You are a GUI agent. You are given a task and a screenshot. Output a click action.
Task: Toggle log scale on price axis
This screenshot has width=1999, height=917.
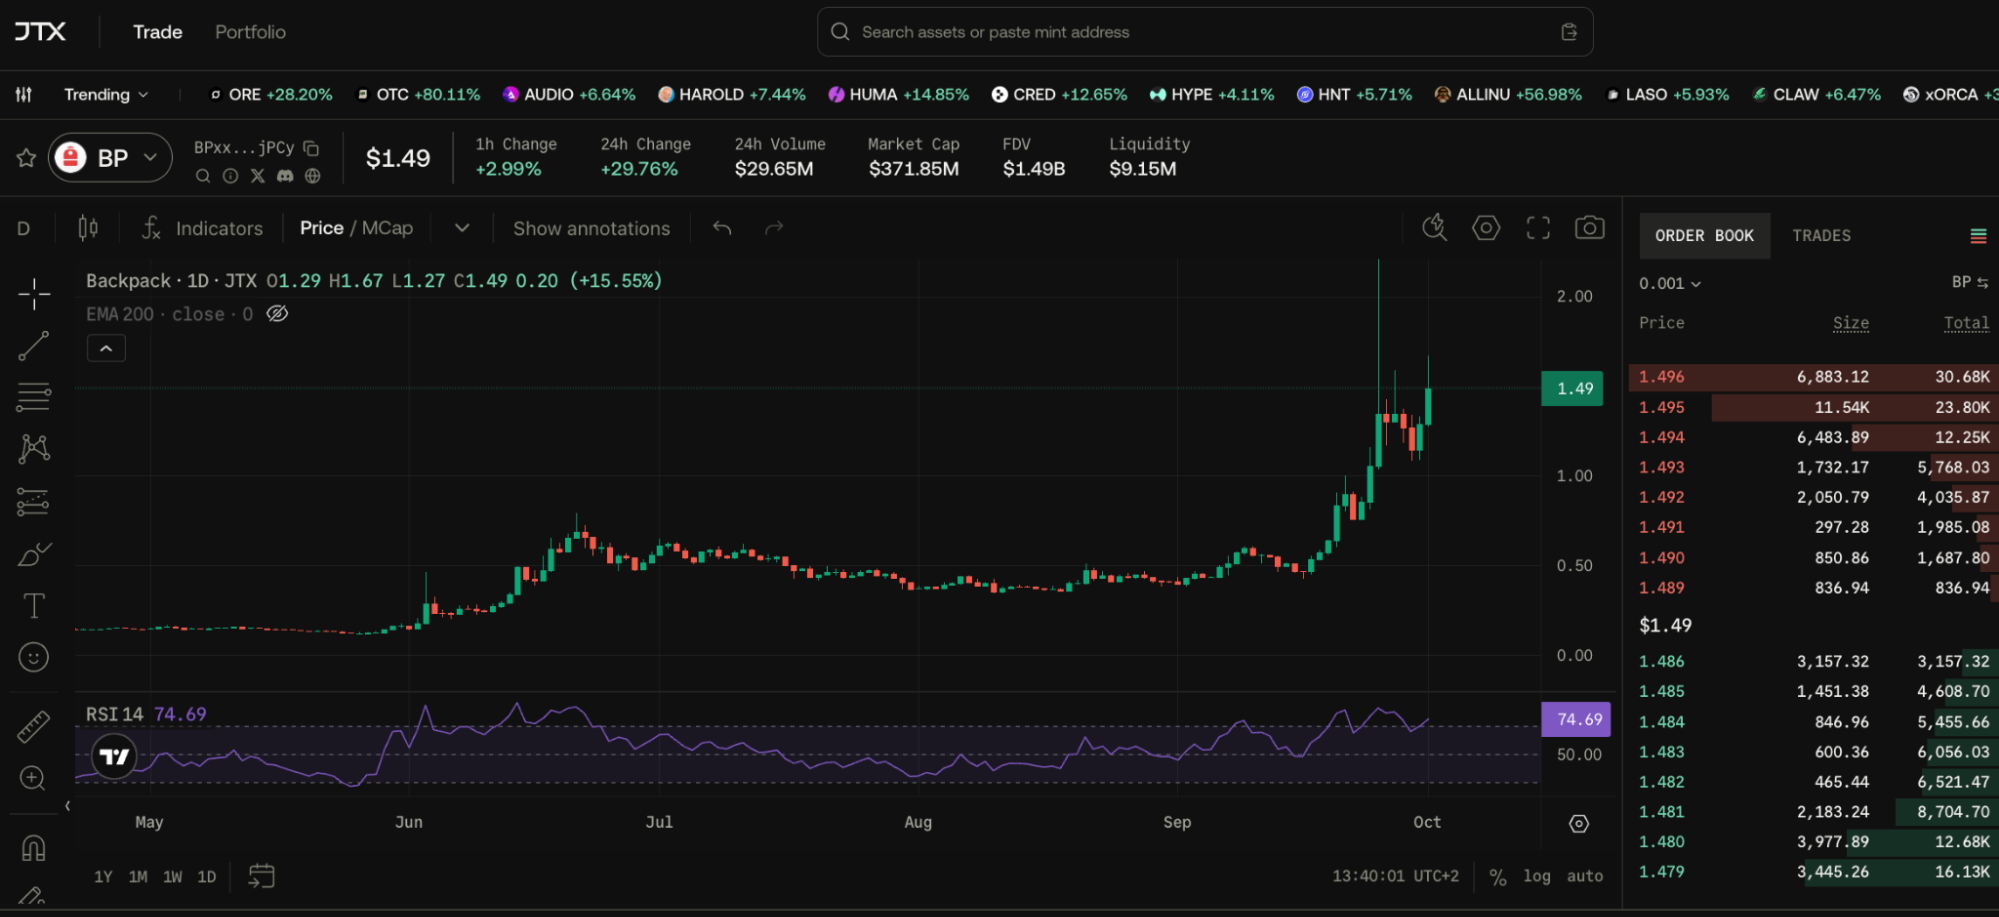click(x=1537, y=876)
